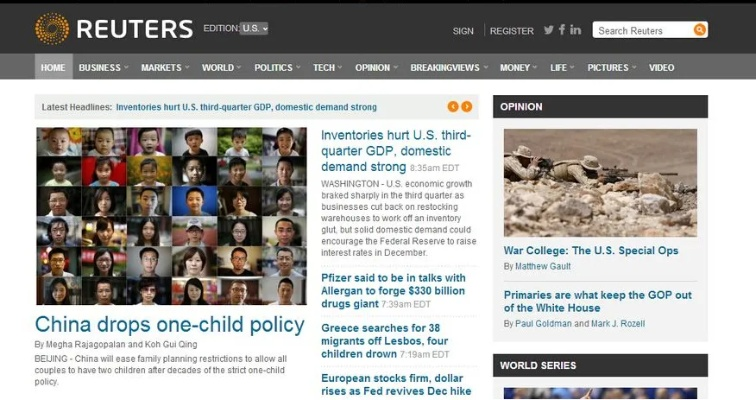756x400 pixels.
Task: Go to the Home tab
Action: [x=53, y=67]
